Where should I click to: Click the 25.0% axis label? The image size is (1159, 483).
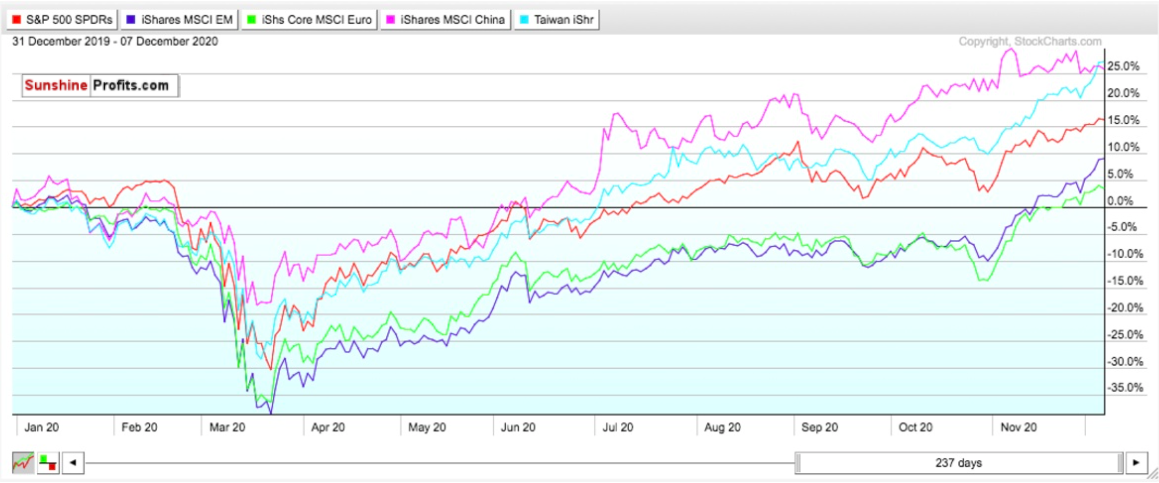1122,67
